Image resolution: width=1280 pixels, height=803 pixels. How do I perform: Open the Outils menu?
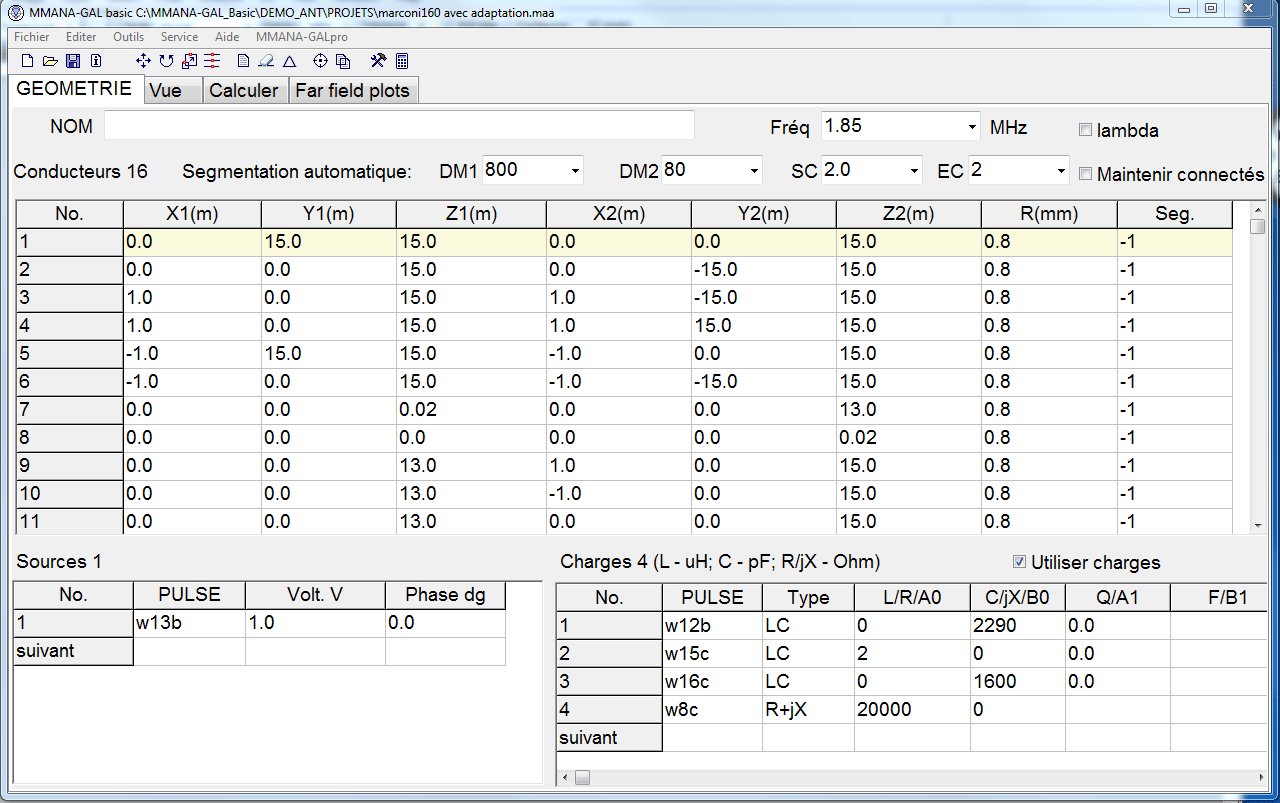coord(128,37)
